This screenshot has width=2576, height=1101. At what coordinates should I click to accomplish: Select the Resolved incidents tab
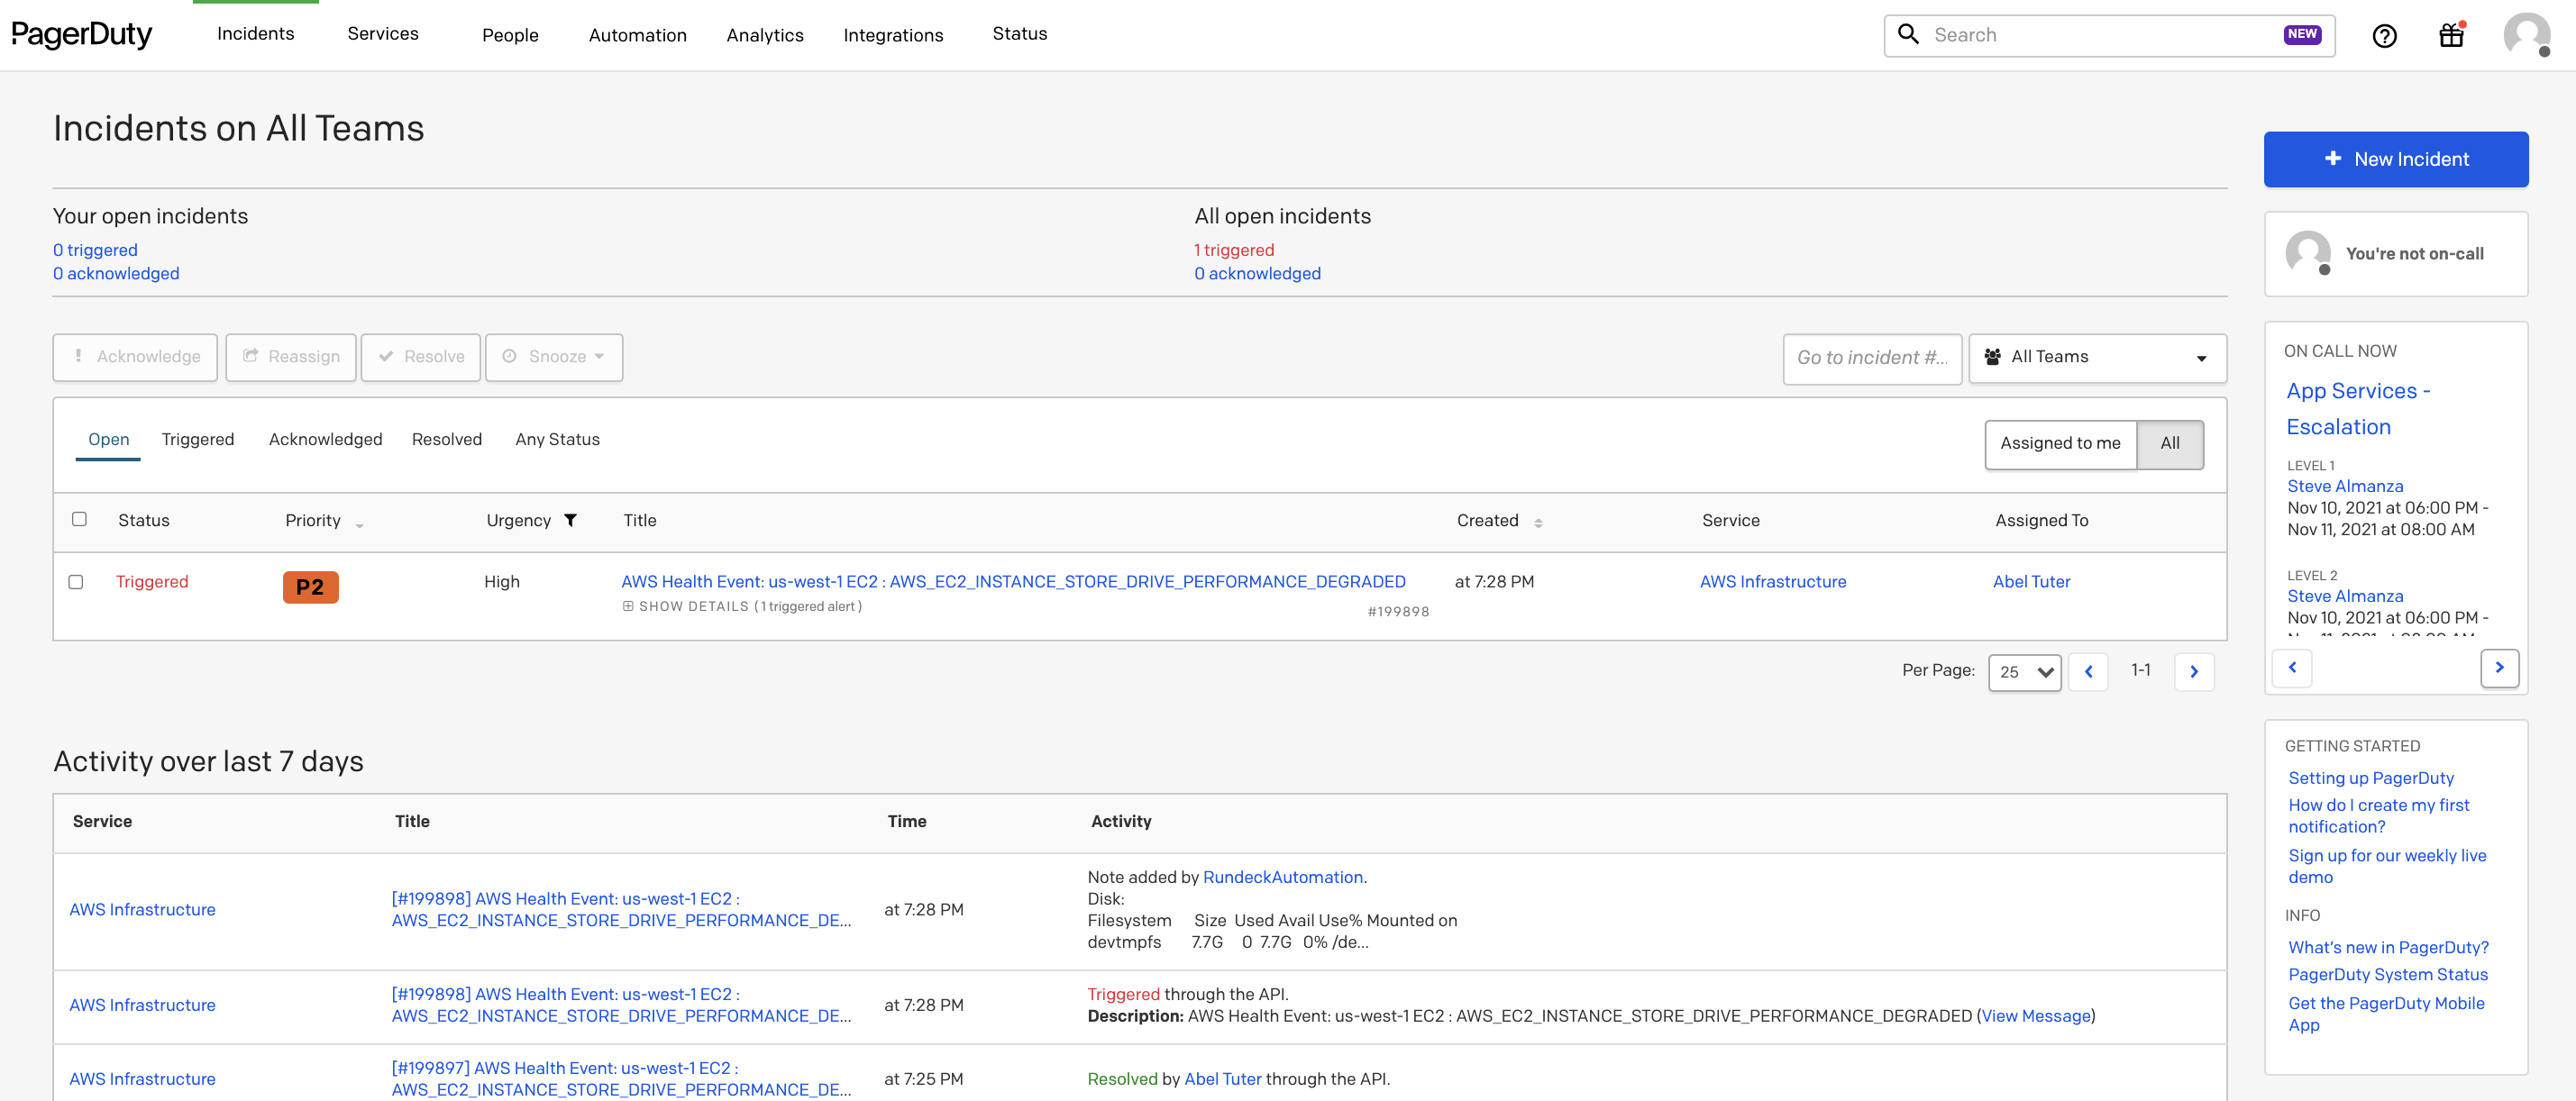[x=445, y=439]
